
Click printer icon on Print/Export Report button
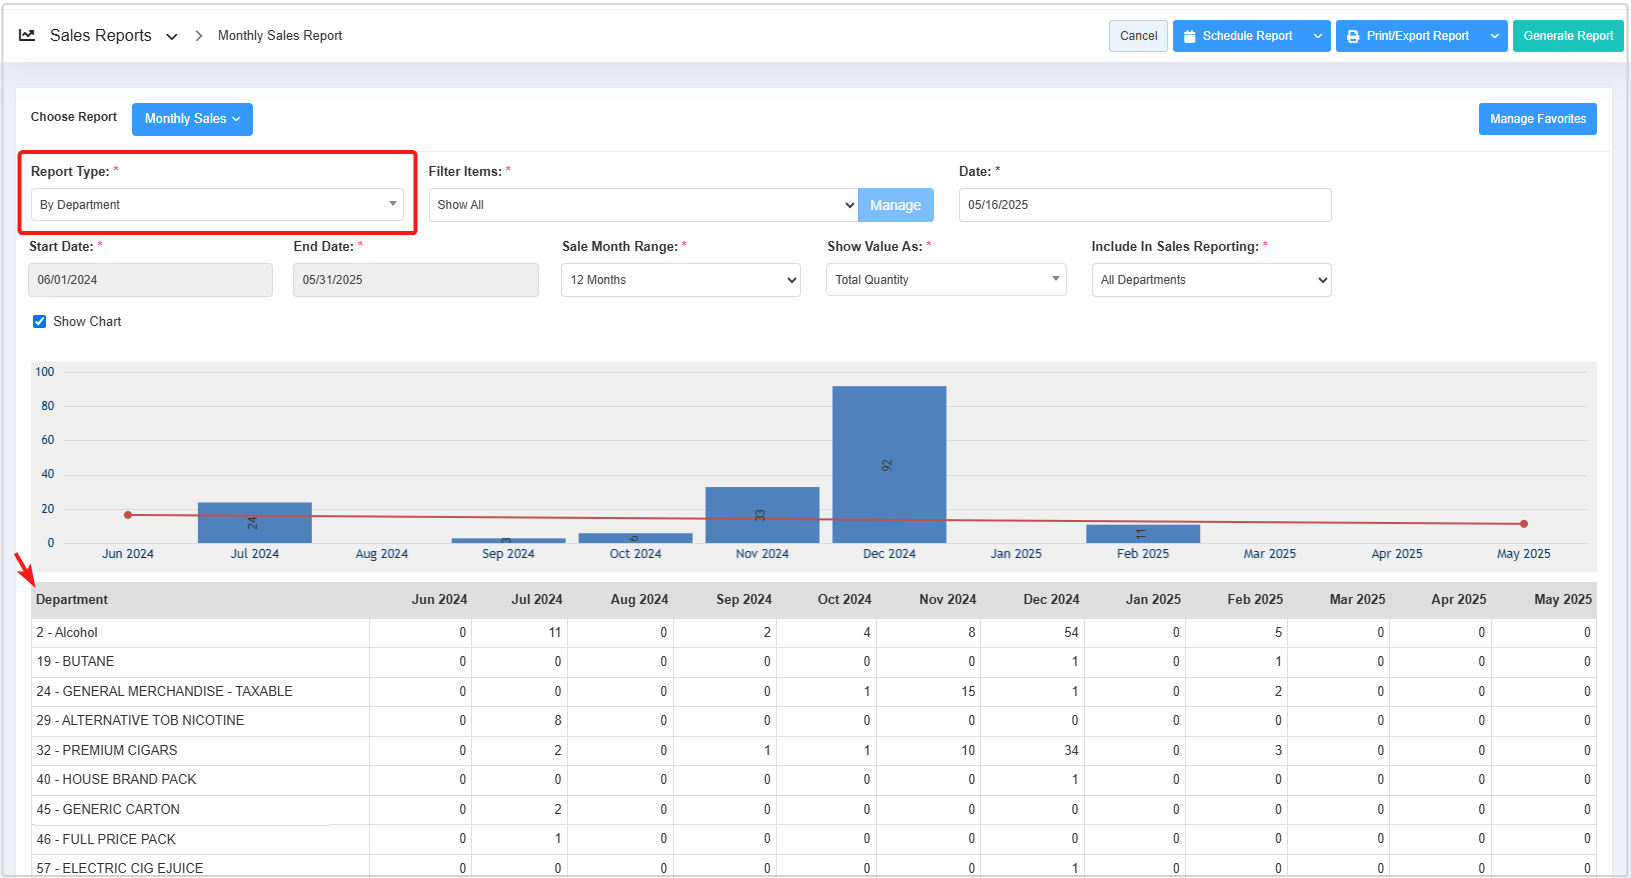pyautogui.click(x=1353, y=36)
